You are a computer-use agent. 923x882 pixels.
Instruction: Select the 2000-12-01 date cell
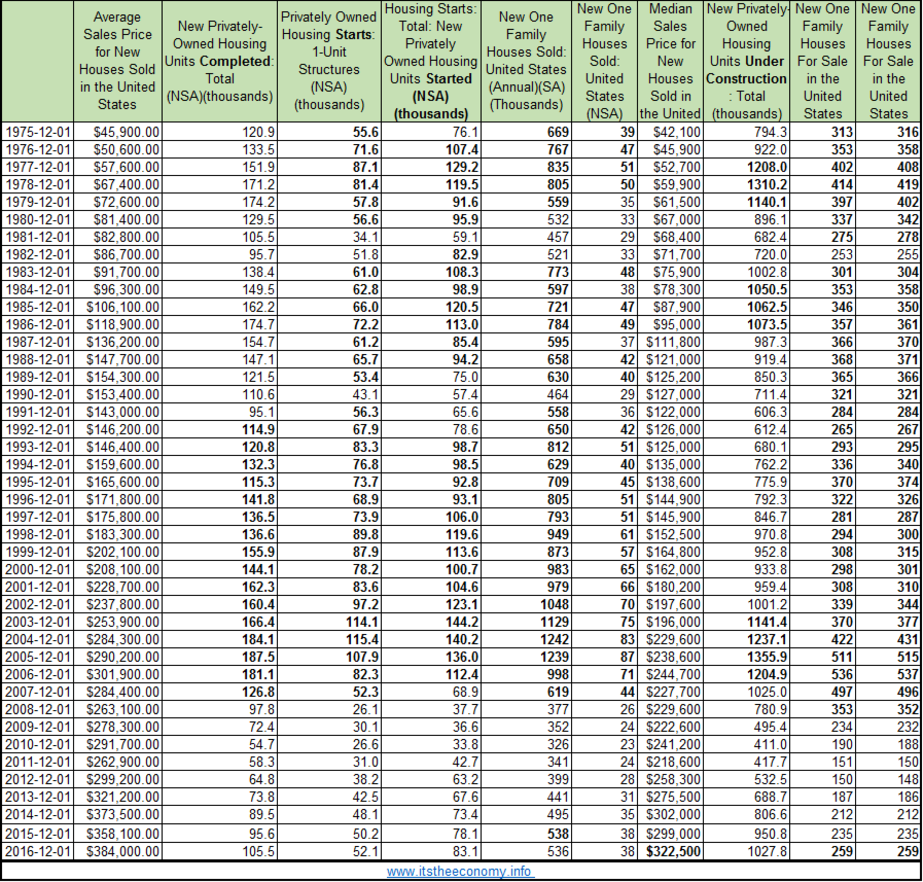(x=38, y=569)
